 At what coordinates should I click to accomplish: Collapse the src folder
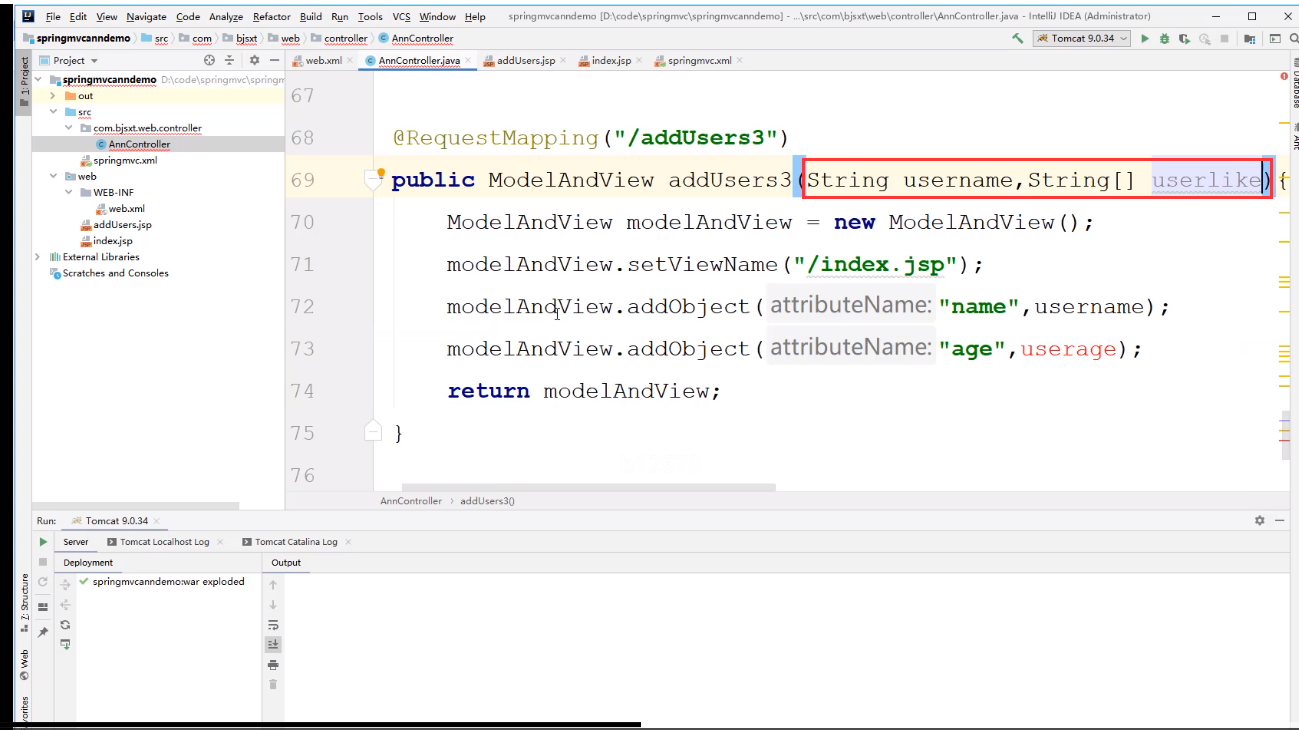pos(53,112)
